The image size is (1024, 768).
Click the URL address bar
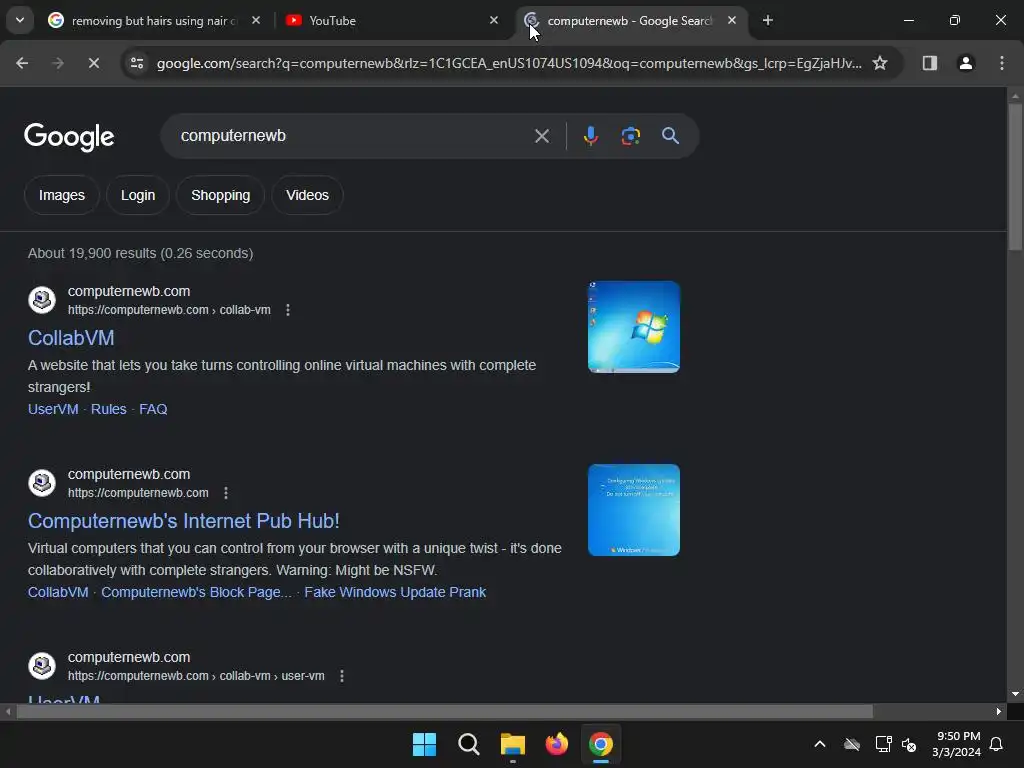click(x=509, y=63)
